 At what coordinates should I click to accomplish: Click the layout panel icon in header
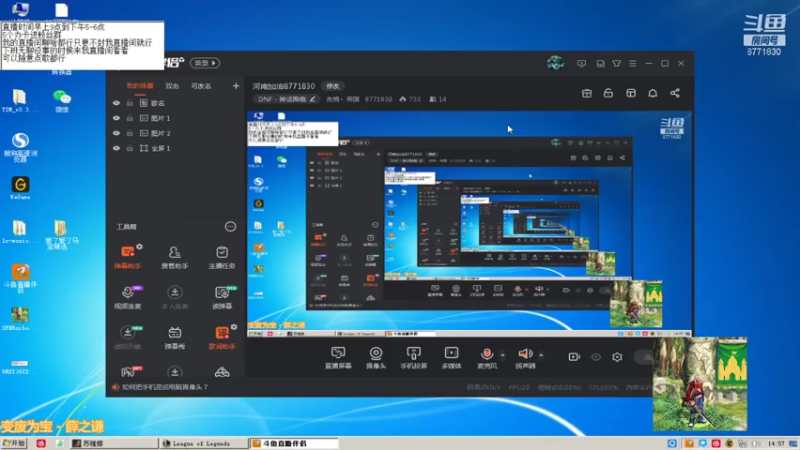click(631, 93)
